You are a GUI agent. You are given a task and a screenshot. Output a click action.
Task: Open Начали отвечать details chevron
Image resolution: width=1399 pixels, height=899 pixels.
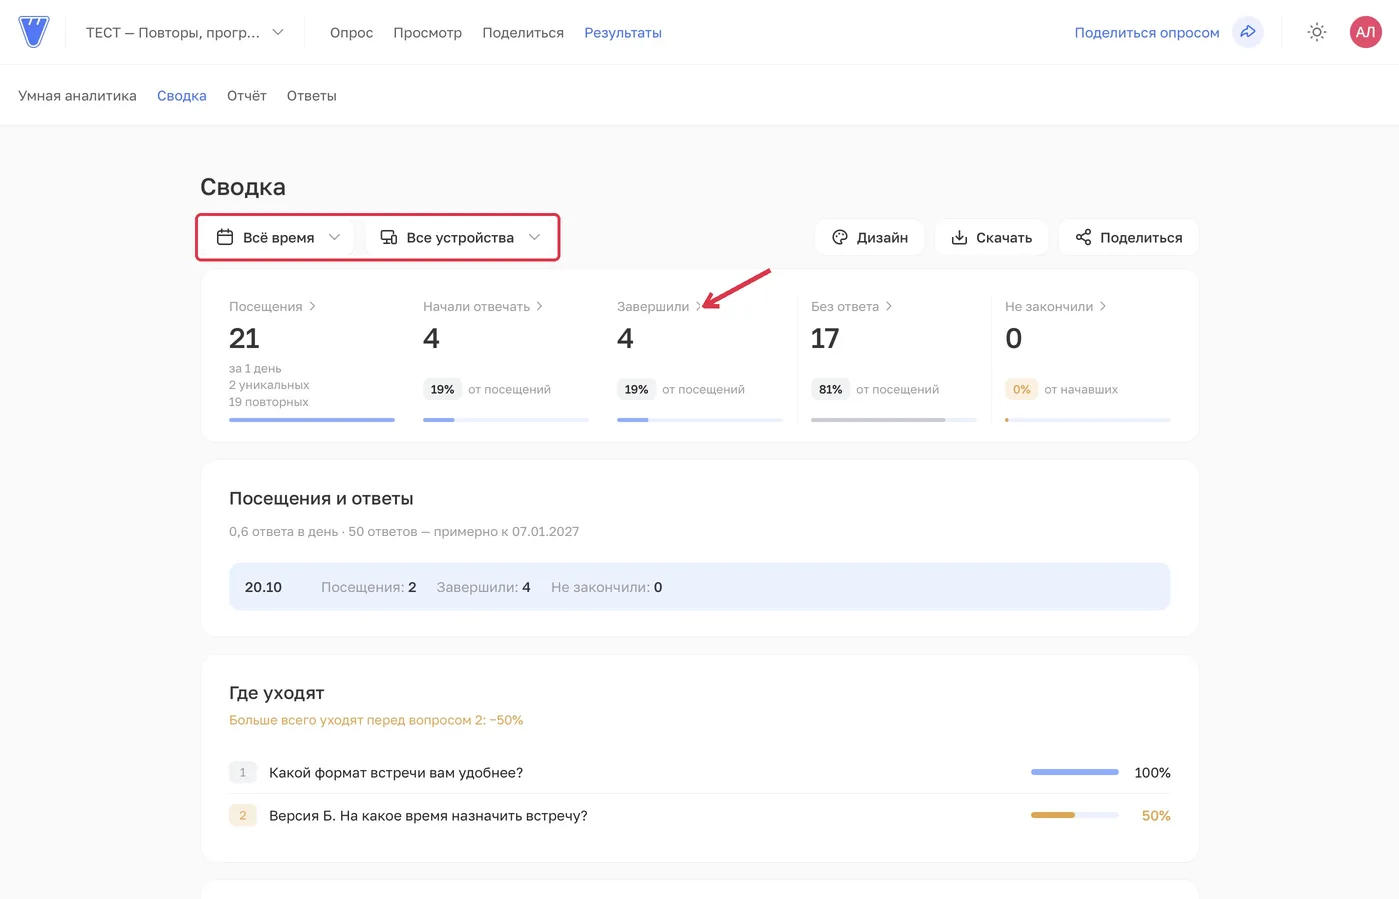[x=539, y=306]
